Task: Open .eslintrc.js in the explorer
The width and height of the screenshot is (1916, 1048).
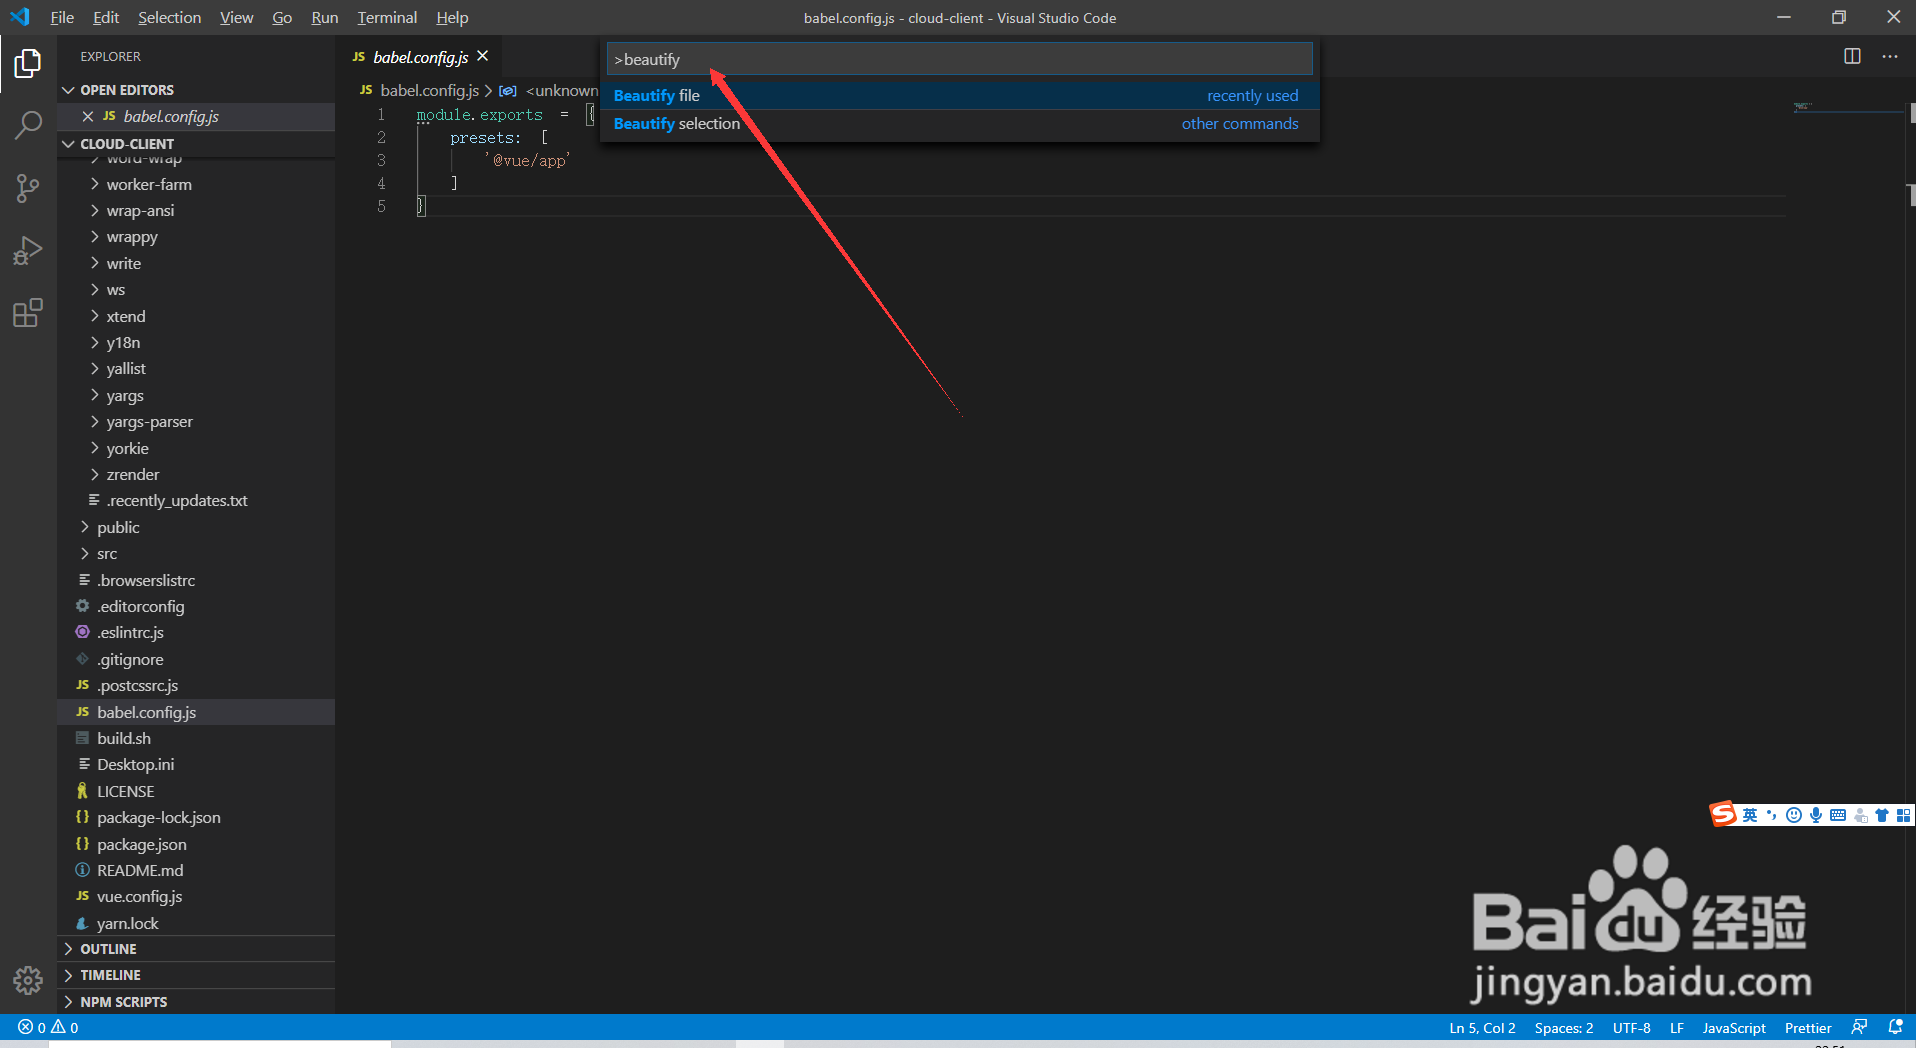Action: (196, 632)
